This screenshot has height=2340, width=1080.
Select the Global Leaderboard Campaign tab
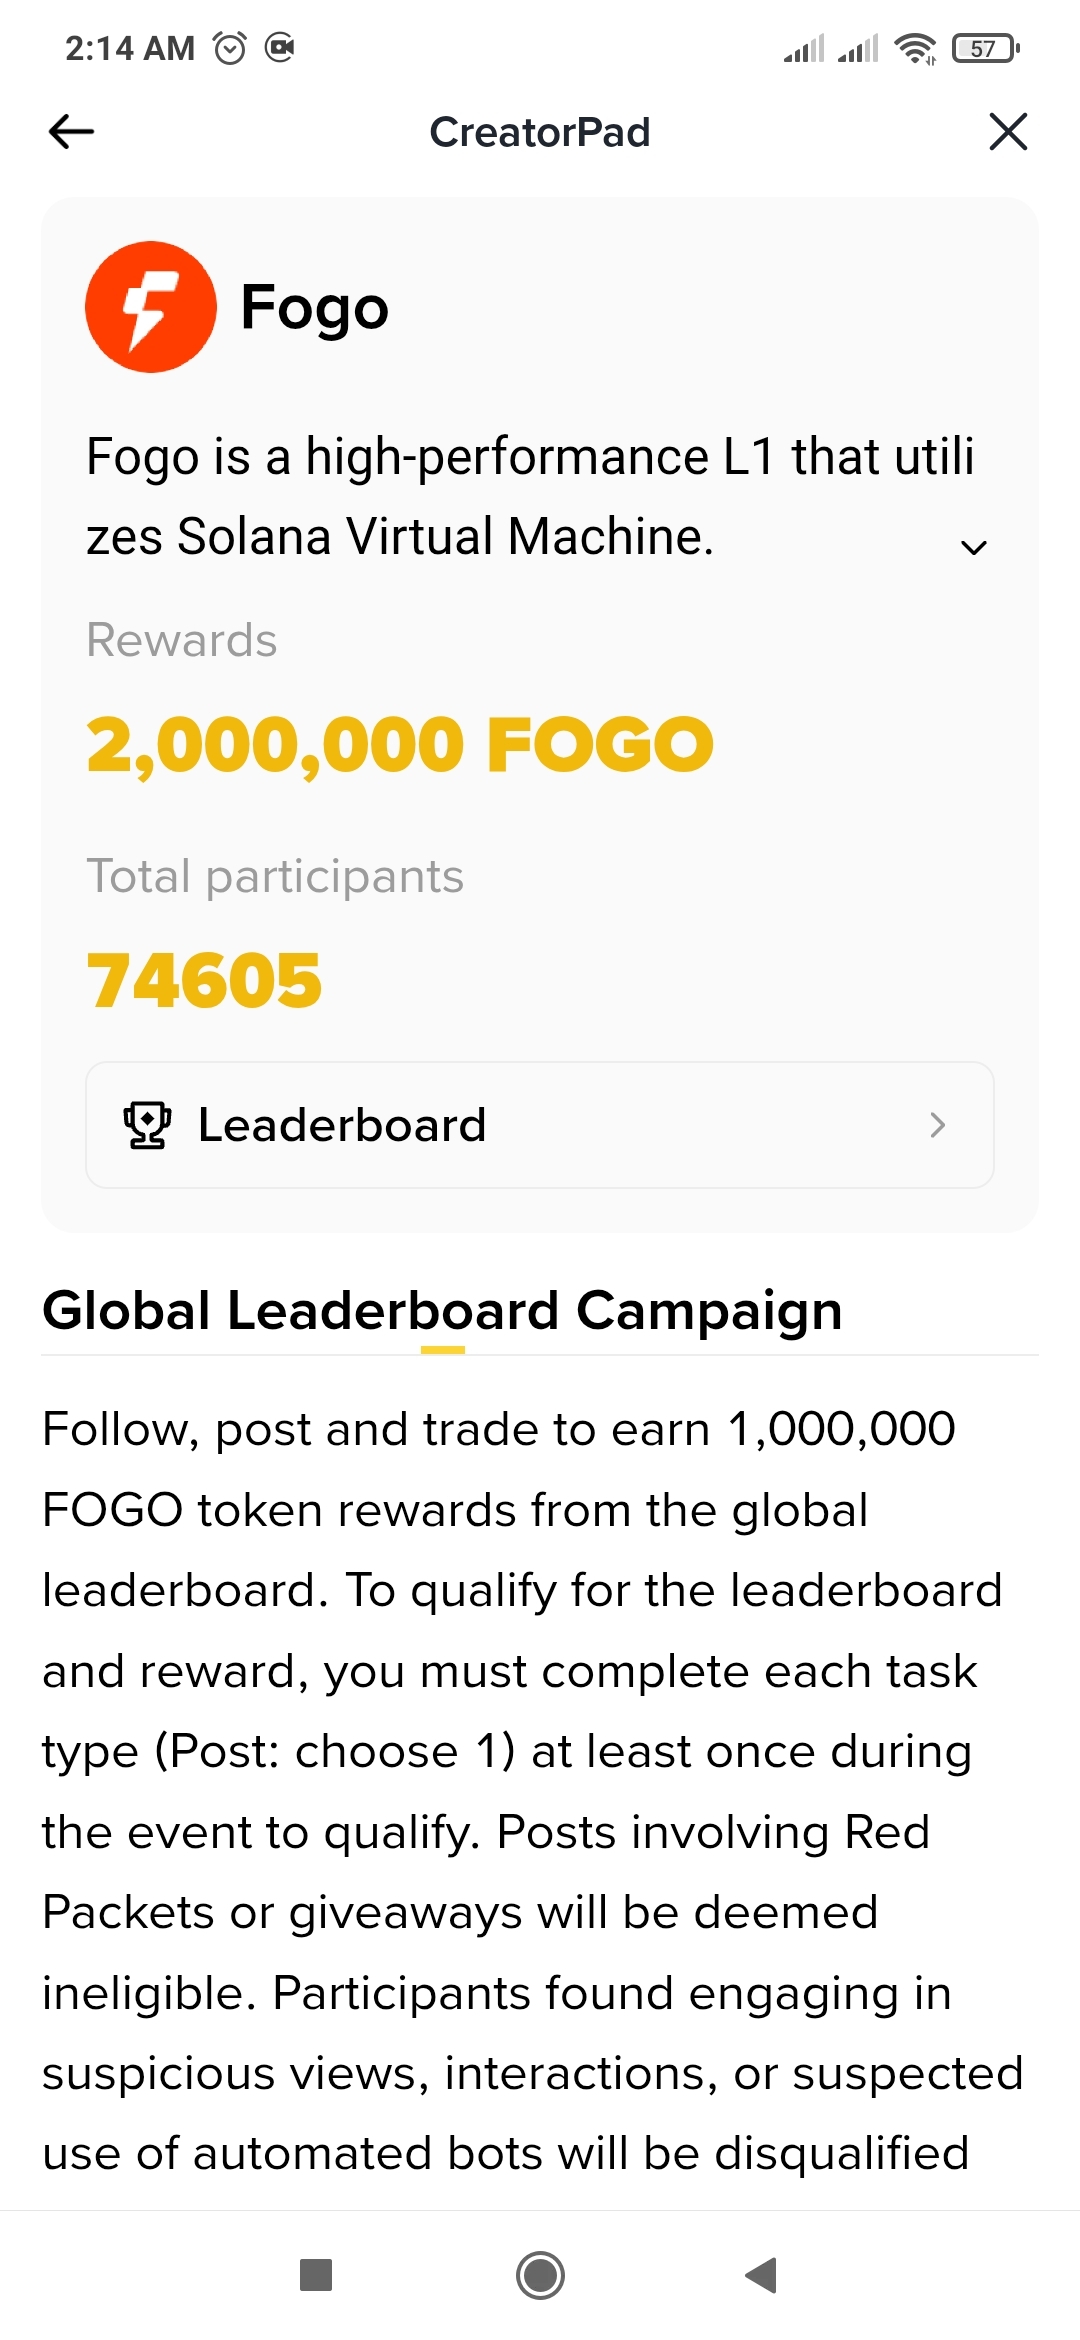click(x=442, y=1310)
